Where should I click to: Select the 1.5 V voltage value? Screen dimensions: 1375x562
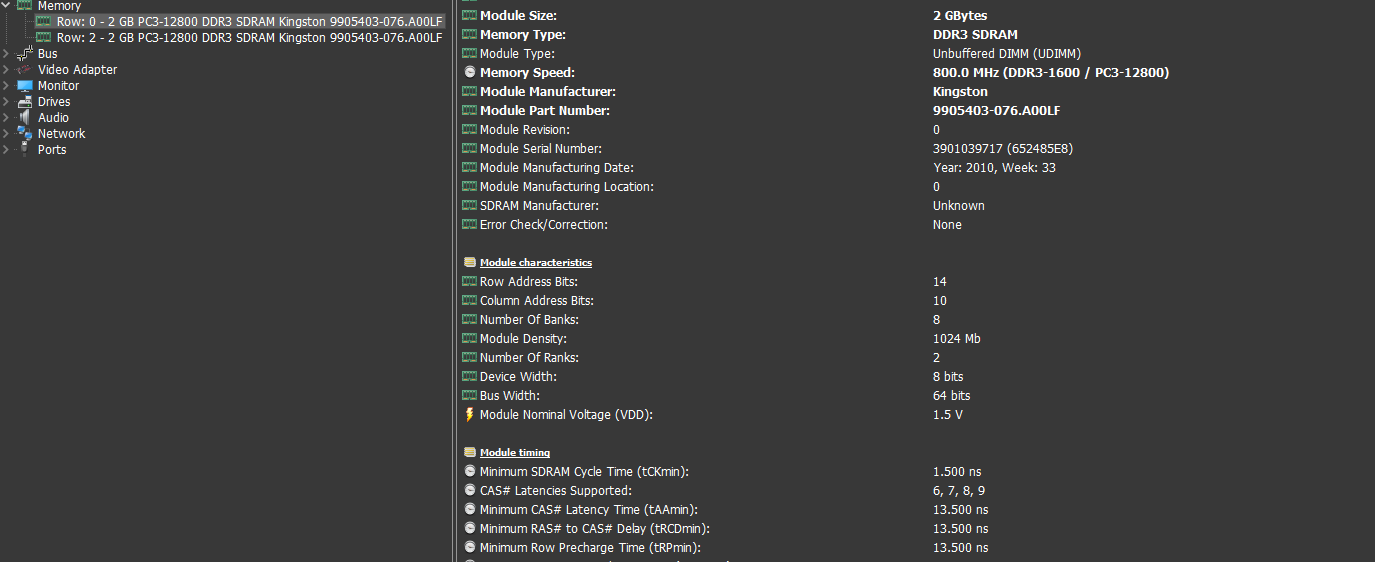point(948,415)
